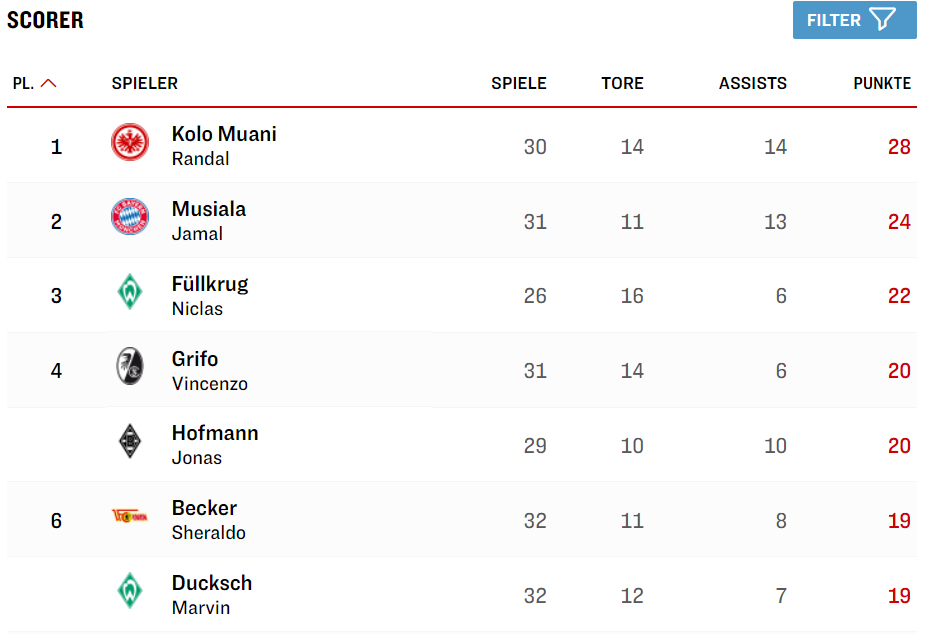Image resolution: width=944 pixels, height=634 pixels.
Task: Select the SPIELER column header
Action: coord(144,83)
